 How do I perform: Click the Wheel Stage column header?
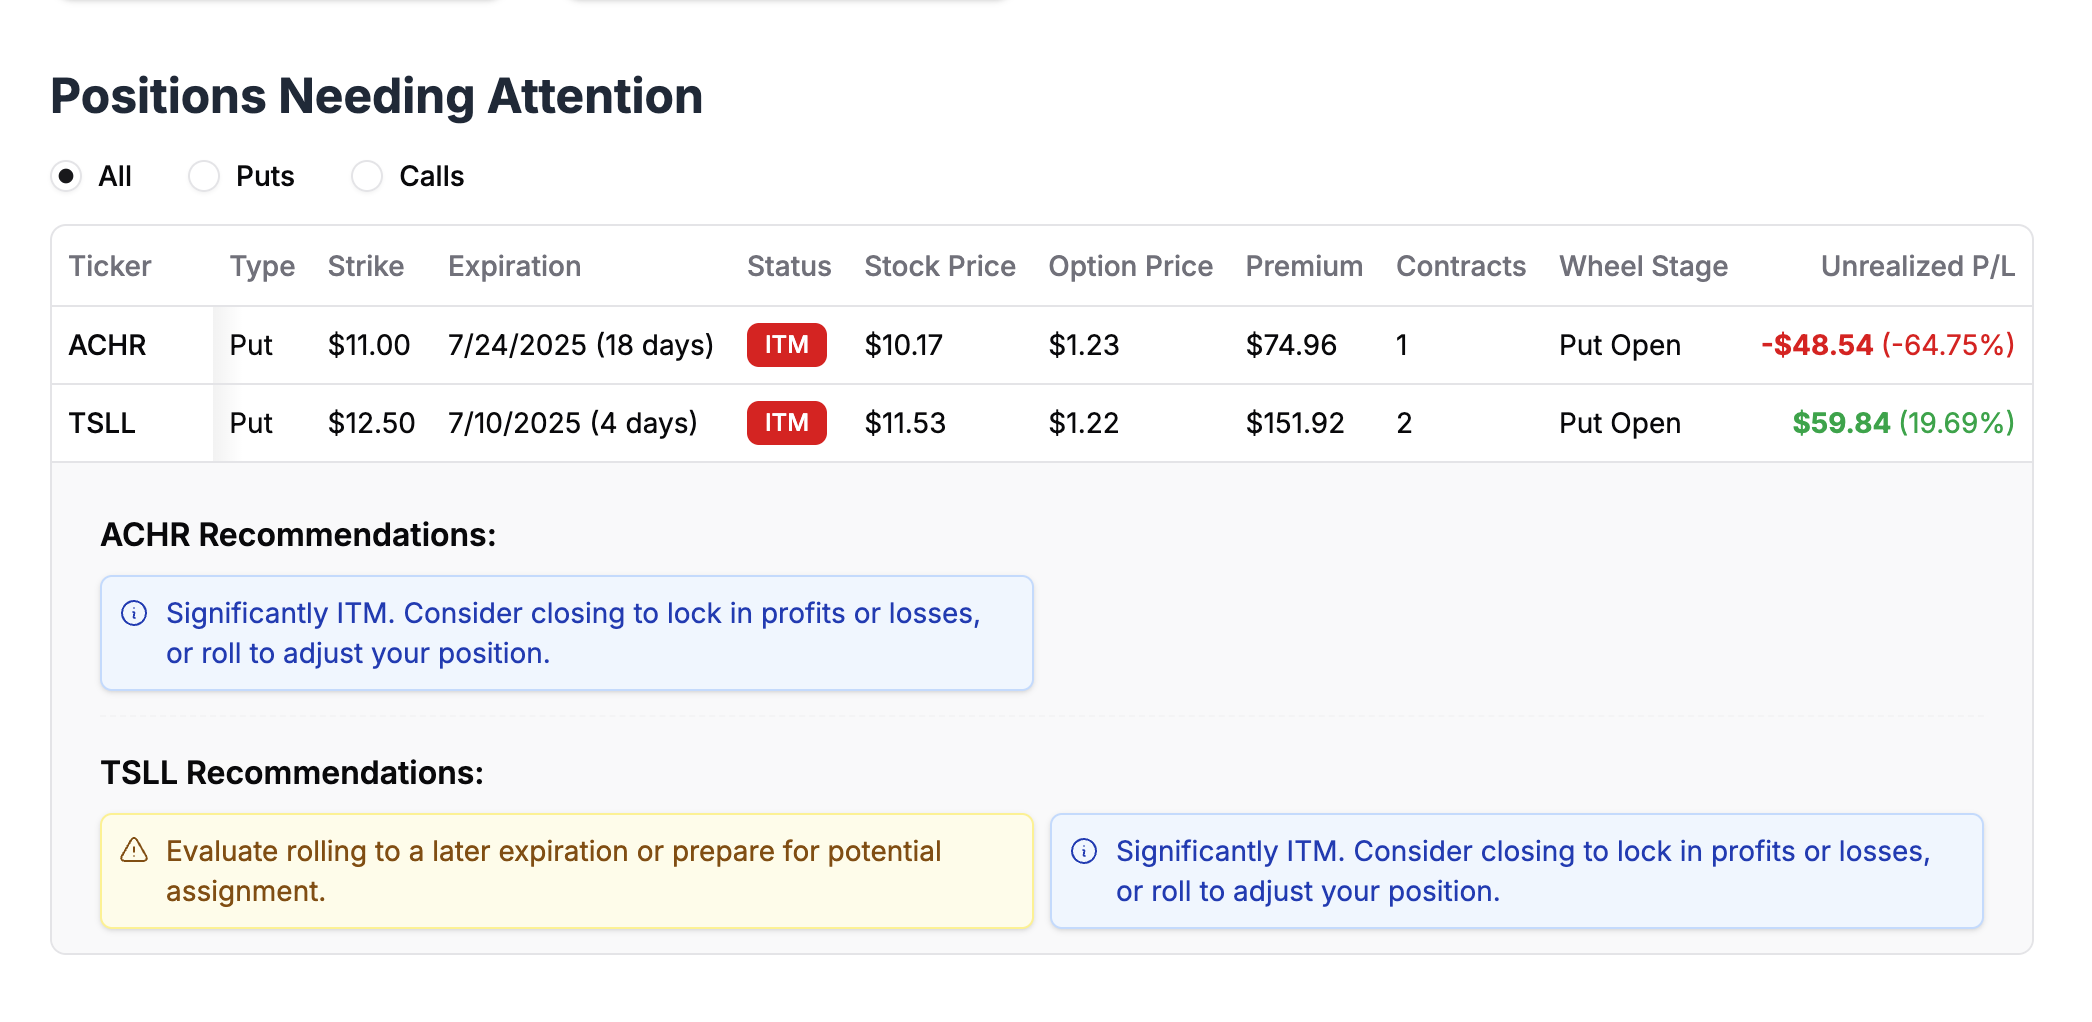(1643, 266)
